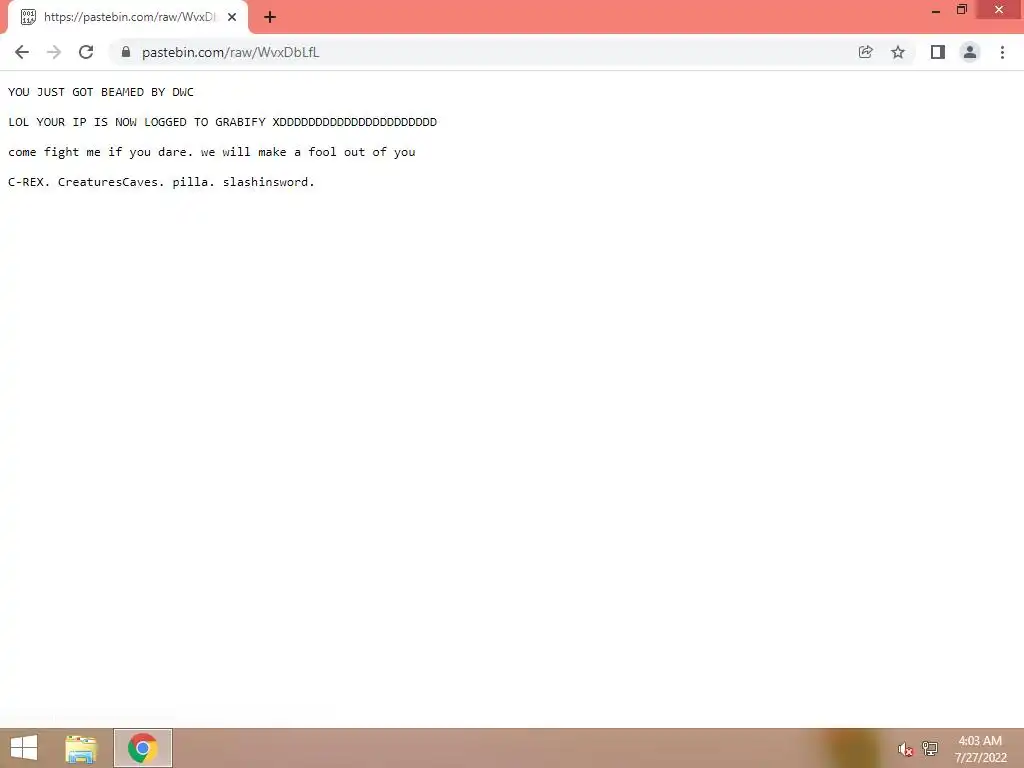Click the Chrome taskbar icon
Viewport: 1024px width, 768px height.
(143, 748)
